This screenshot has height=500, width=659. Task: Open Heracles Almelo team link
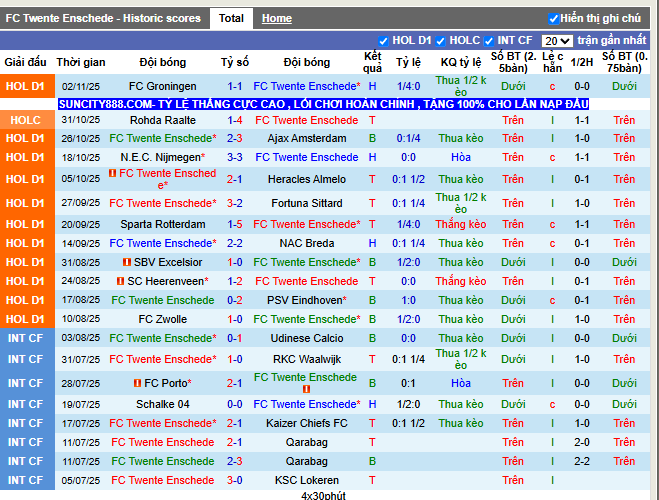(x=307, y=179)
